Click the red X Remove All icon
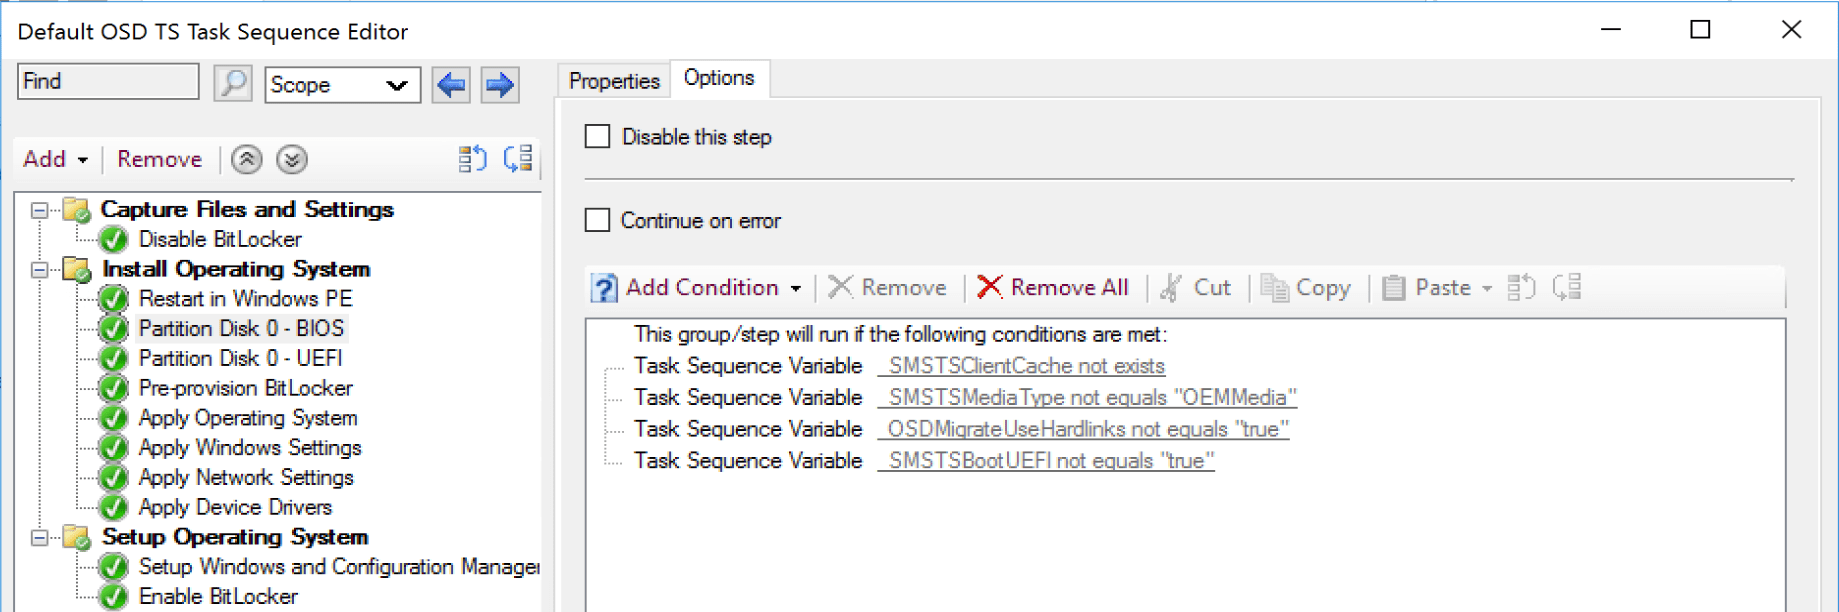 [x=989, y=288]
